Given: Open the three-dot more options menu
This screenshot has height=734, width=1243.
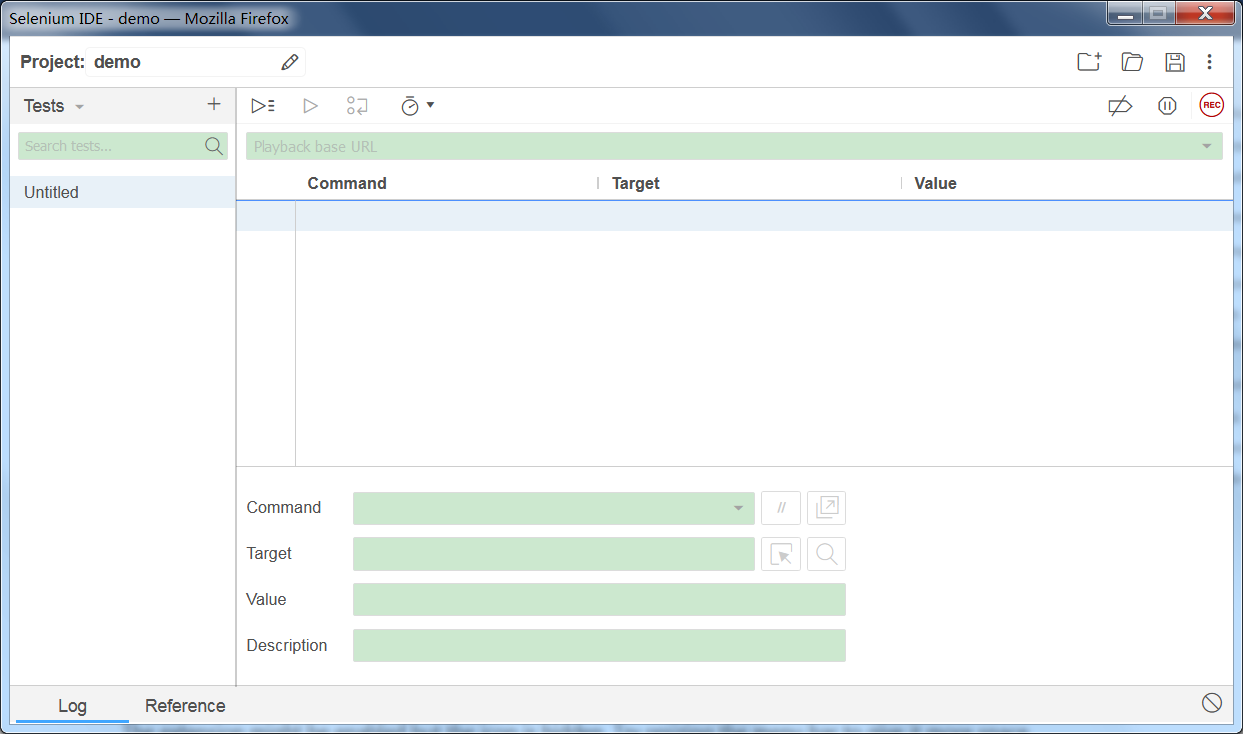Looking at the screenshot, I should (x=1209, y=62).
